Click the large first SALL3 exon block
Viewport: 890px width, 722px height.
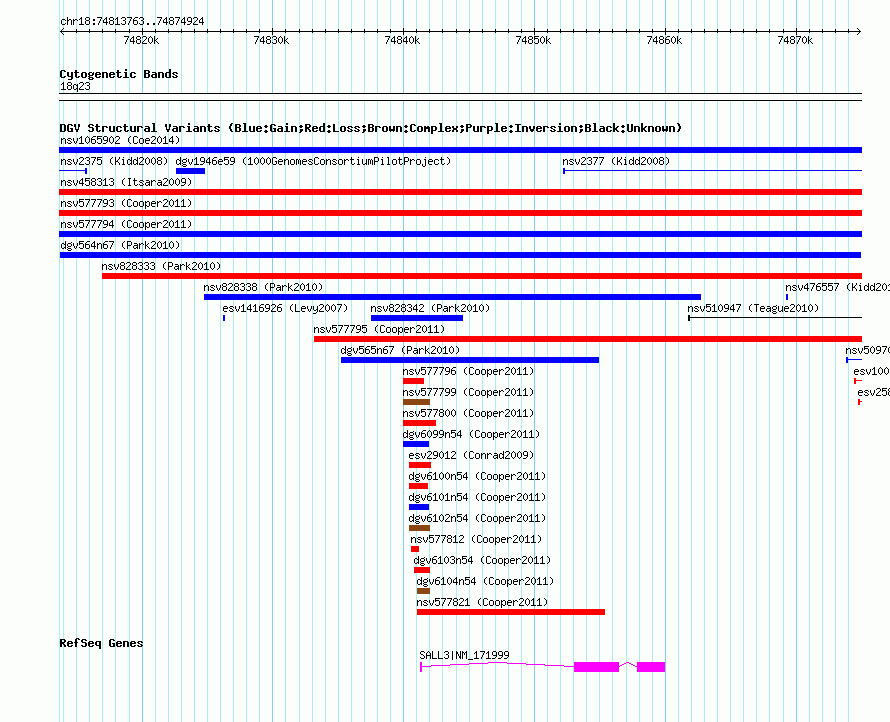pos(596,667)
